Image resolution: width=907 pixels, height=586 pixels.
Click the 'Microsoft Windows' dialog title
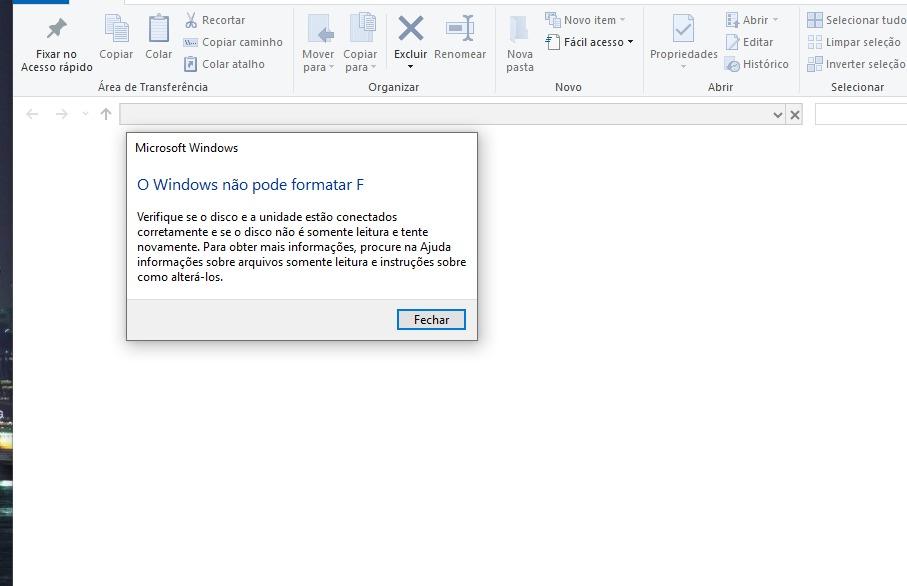(186, 148)
